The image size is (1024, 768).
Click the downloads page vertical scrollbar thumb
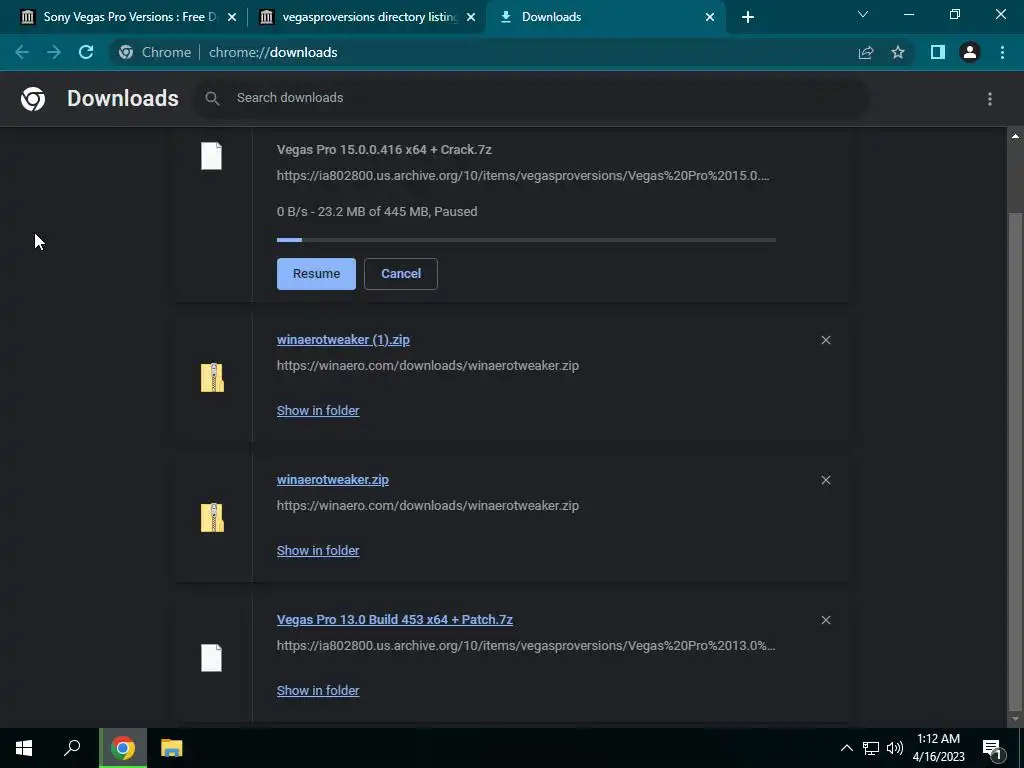point(1015,461)
